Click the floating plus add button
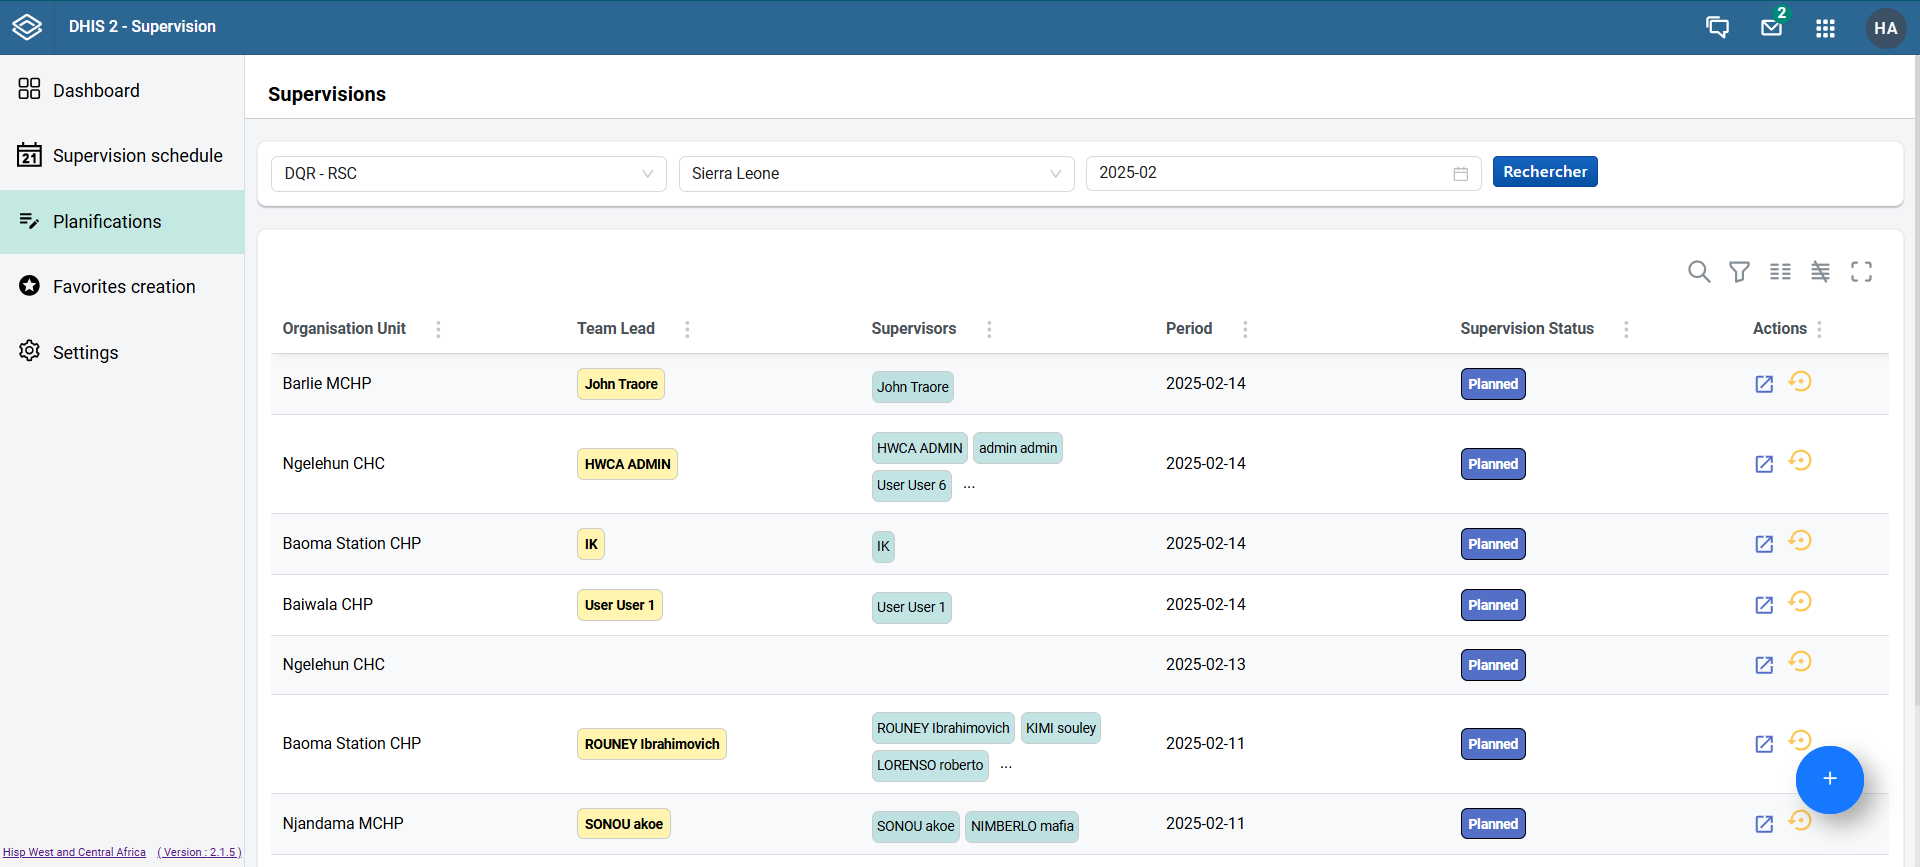The height and width of the screenshot is (867, 1920). tap(1829, 779)
